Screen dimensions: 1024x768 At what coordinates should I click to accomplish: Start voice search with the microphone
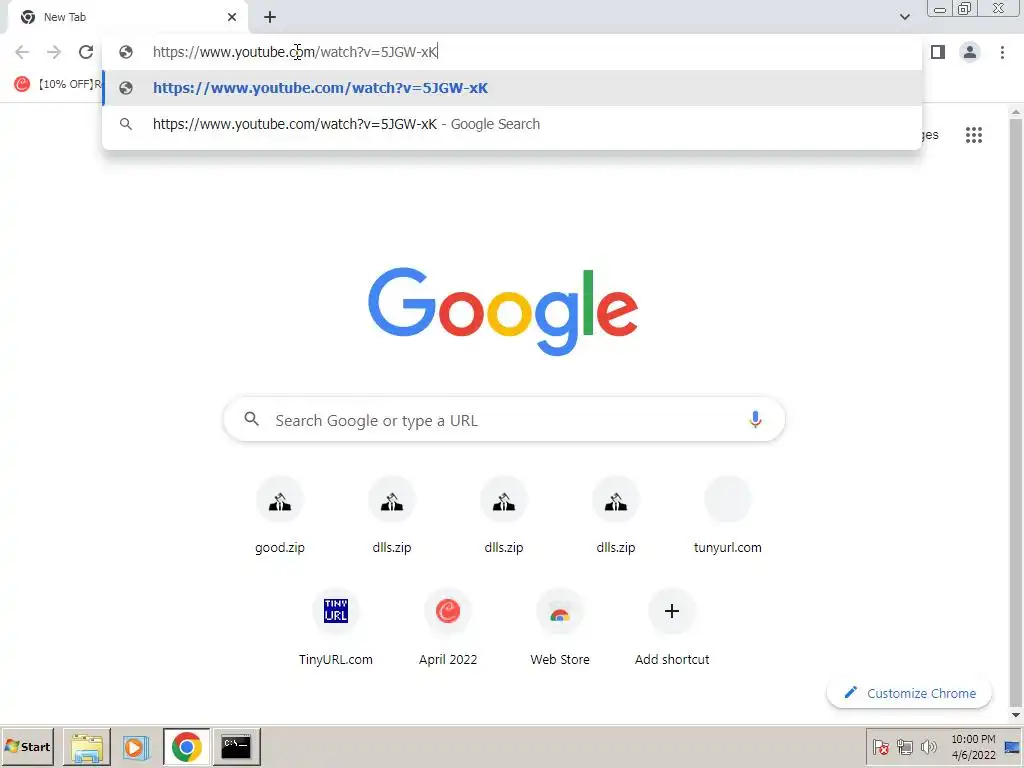755,419
